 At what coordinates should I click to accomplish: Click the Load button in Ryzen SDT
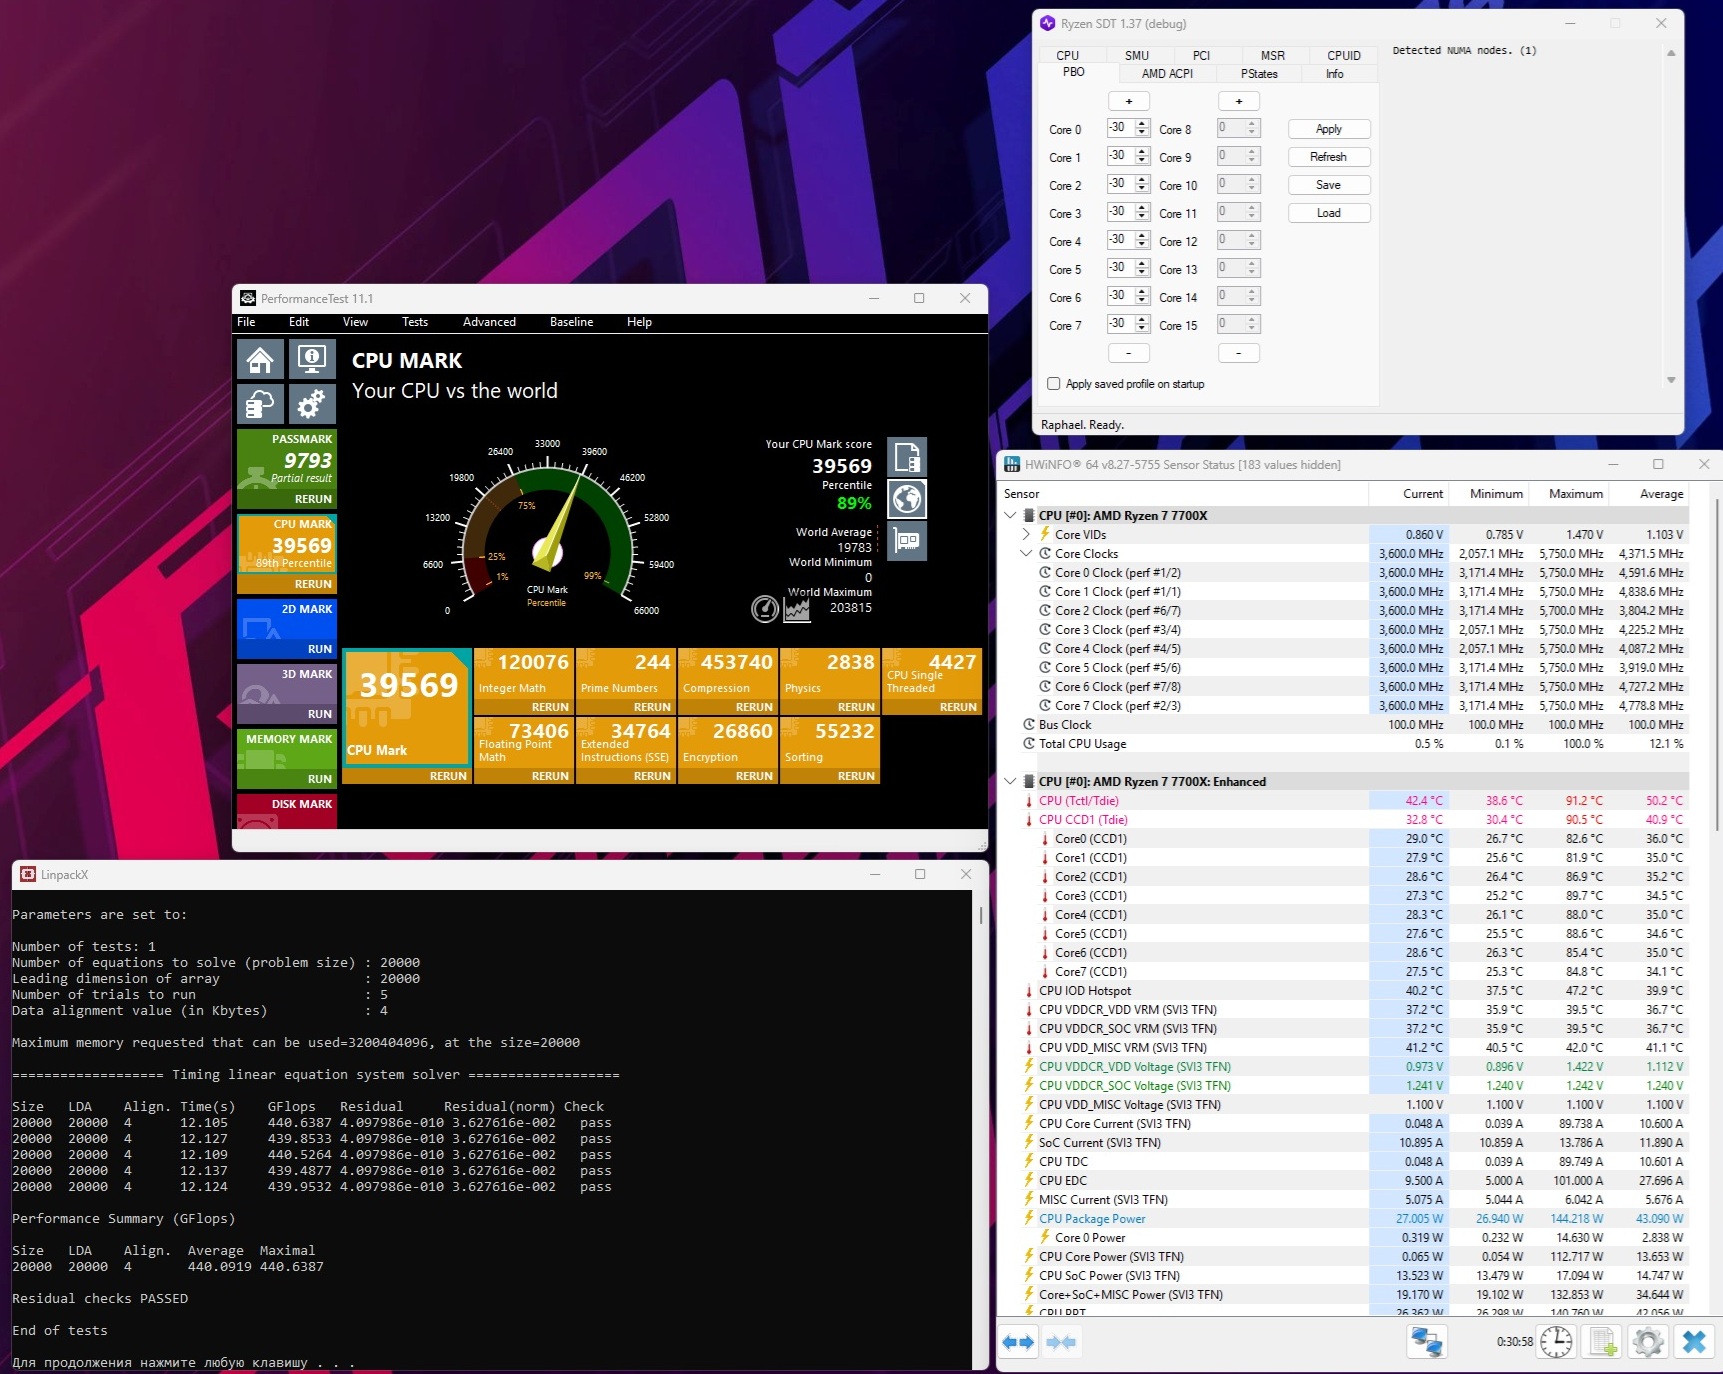tap(1329, 213)
